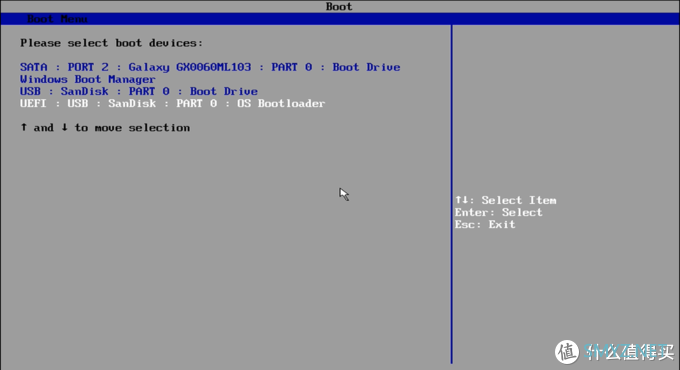Click the 'Esc: Exit' help line

pyautogui.click(x=485, y=225)
